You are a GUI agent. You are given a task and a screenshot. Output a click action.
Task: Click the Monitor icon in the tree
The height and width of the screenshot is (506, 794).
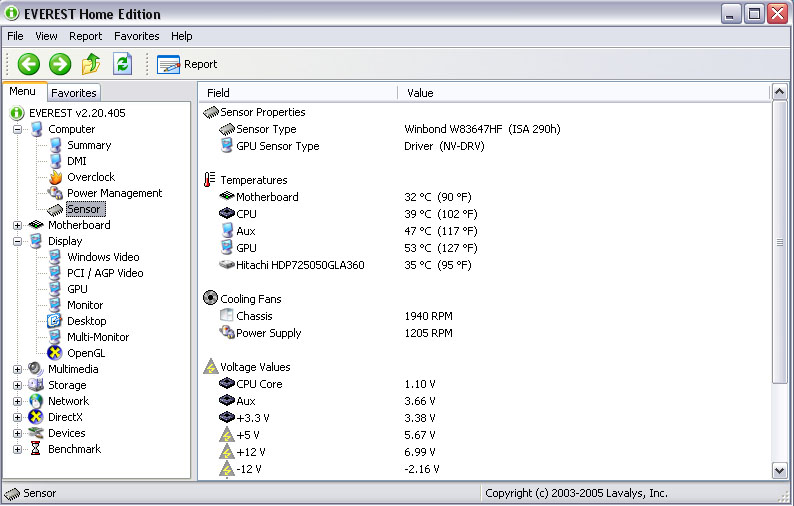tap(55, 305)
